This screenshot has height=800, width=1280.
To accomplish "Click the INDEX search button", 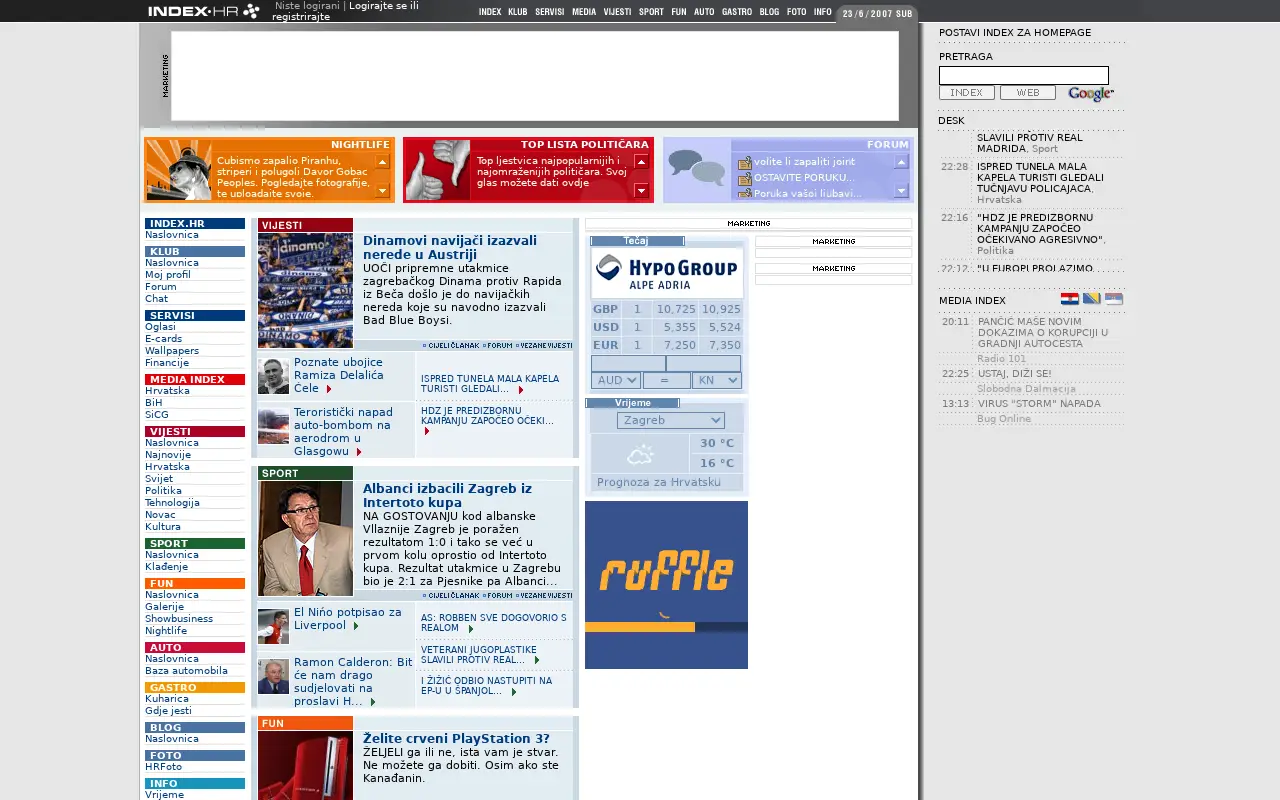I will pos(967,93).
